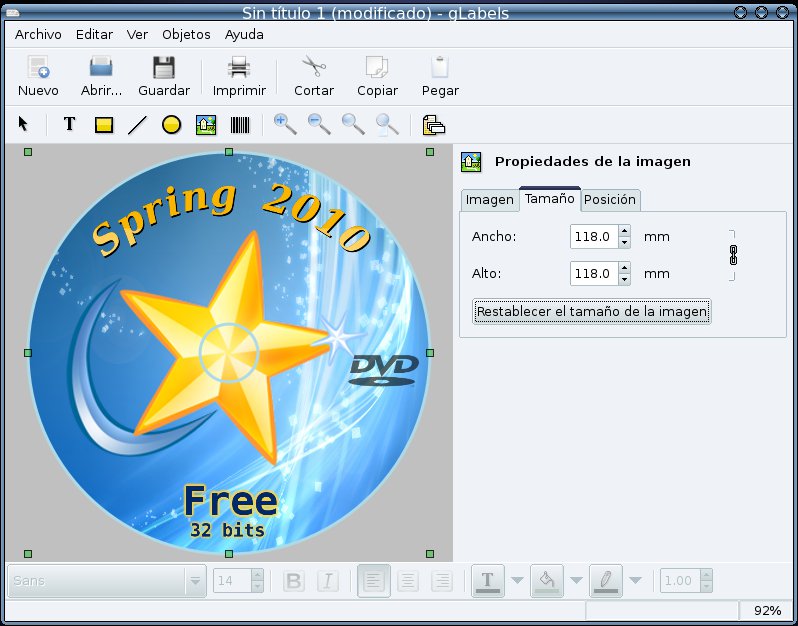This screenshot has width=798, height=626.
Task: Select the yellow rectangle box tool
Action: (x=104, y=125)
